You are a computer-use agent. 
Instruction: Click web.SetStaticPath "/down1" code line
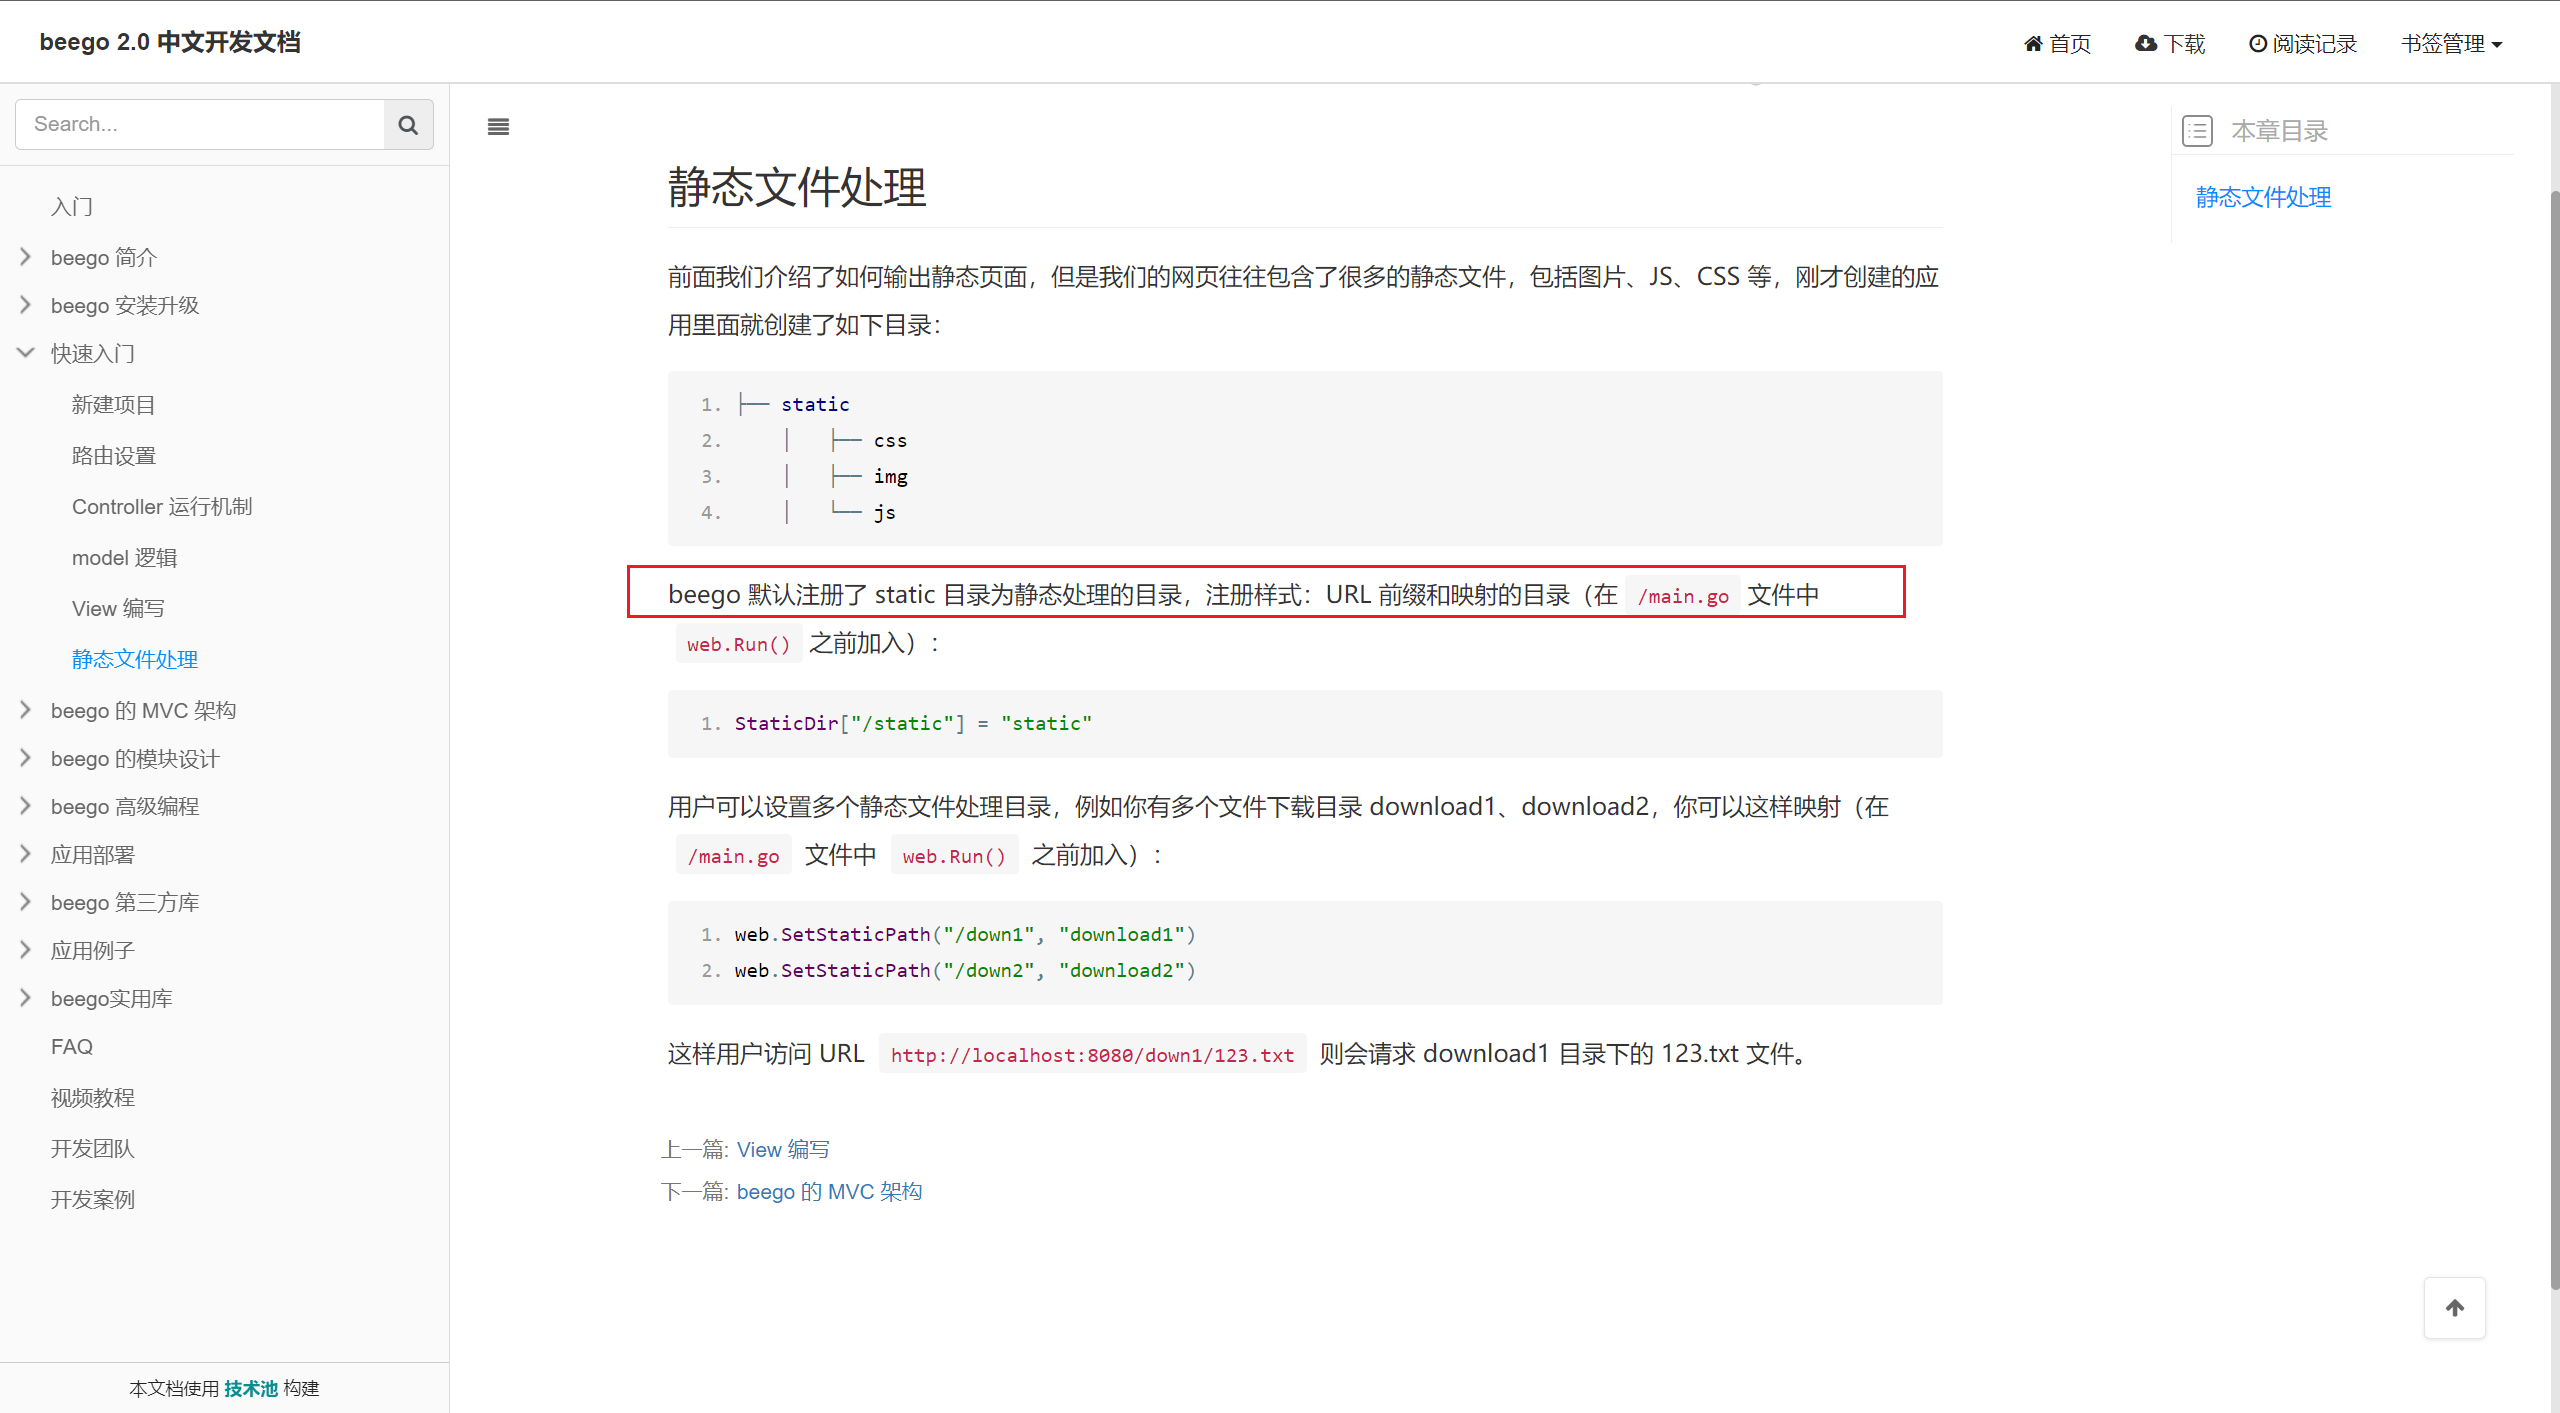tap(965, 935)
